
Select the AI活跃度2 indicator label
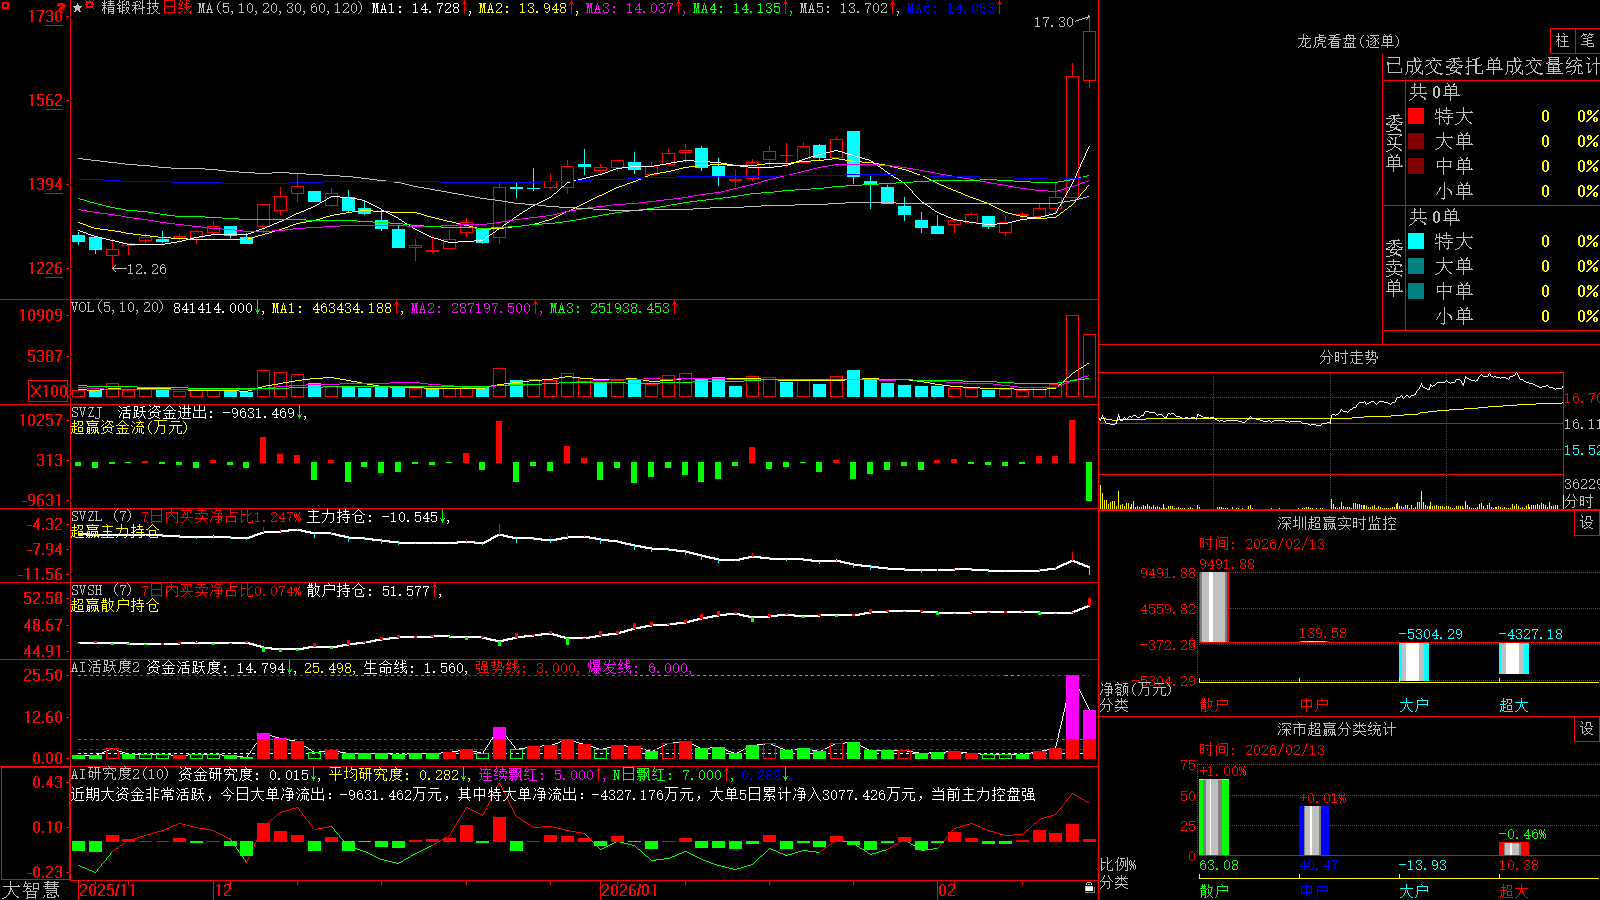click(x=106, y=668)
